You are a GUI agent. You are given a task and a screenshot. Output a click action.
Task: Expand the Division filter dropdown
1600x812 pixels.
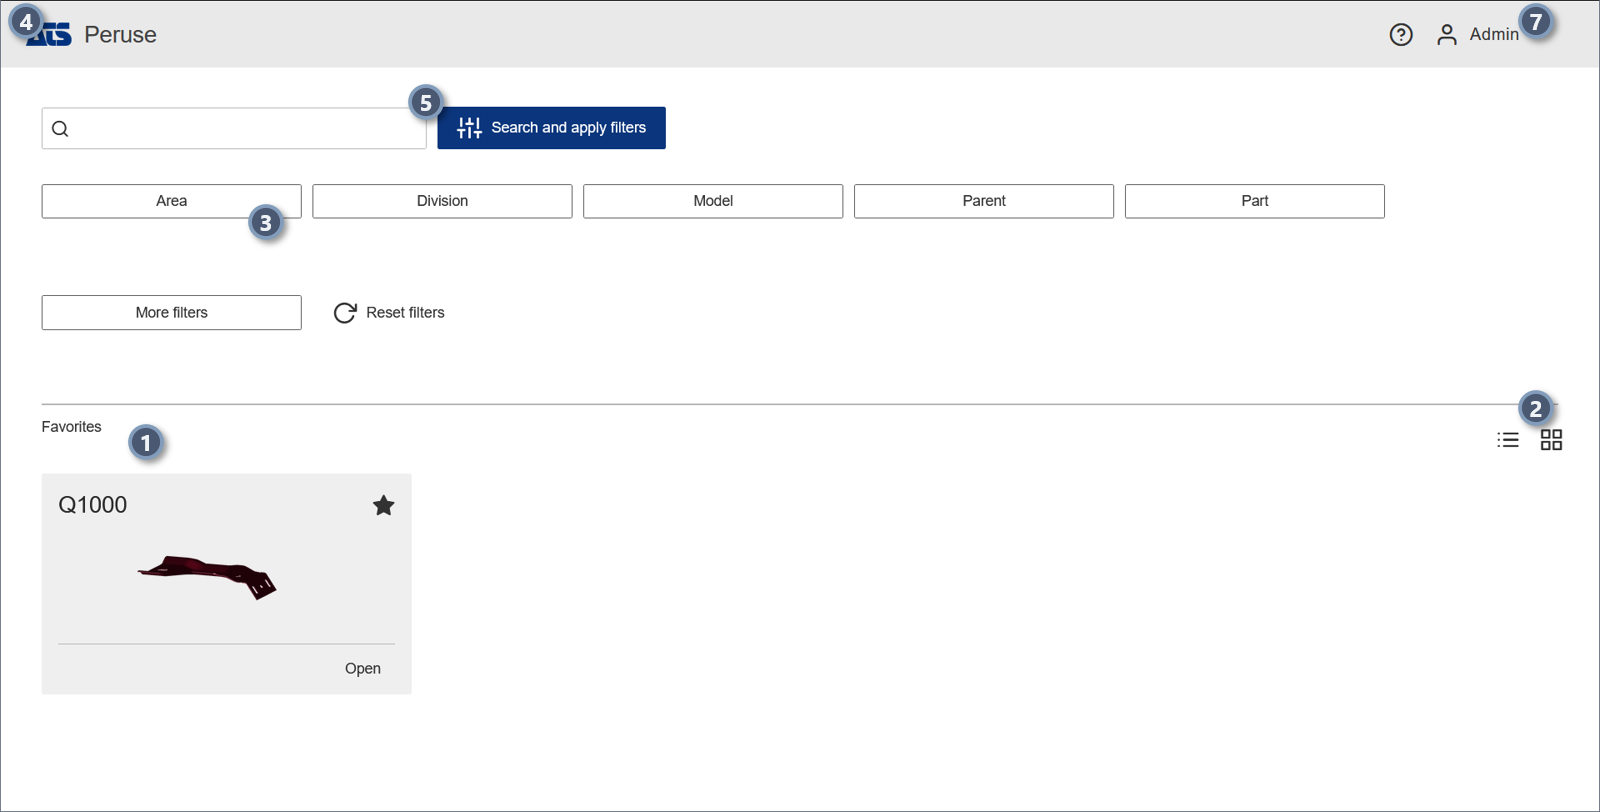point(442,201)
